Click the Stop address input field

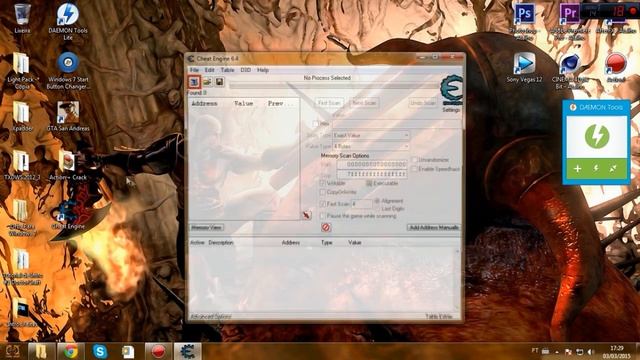[x=372, y=174]
